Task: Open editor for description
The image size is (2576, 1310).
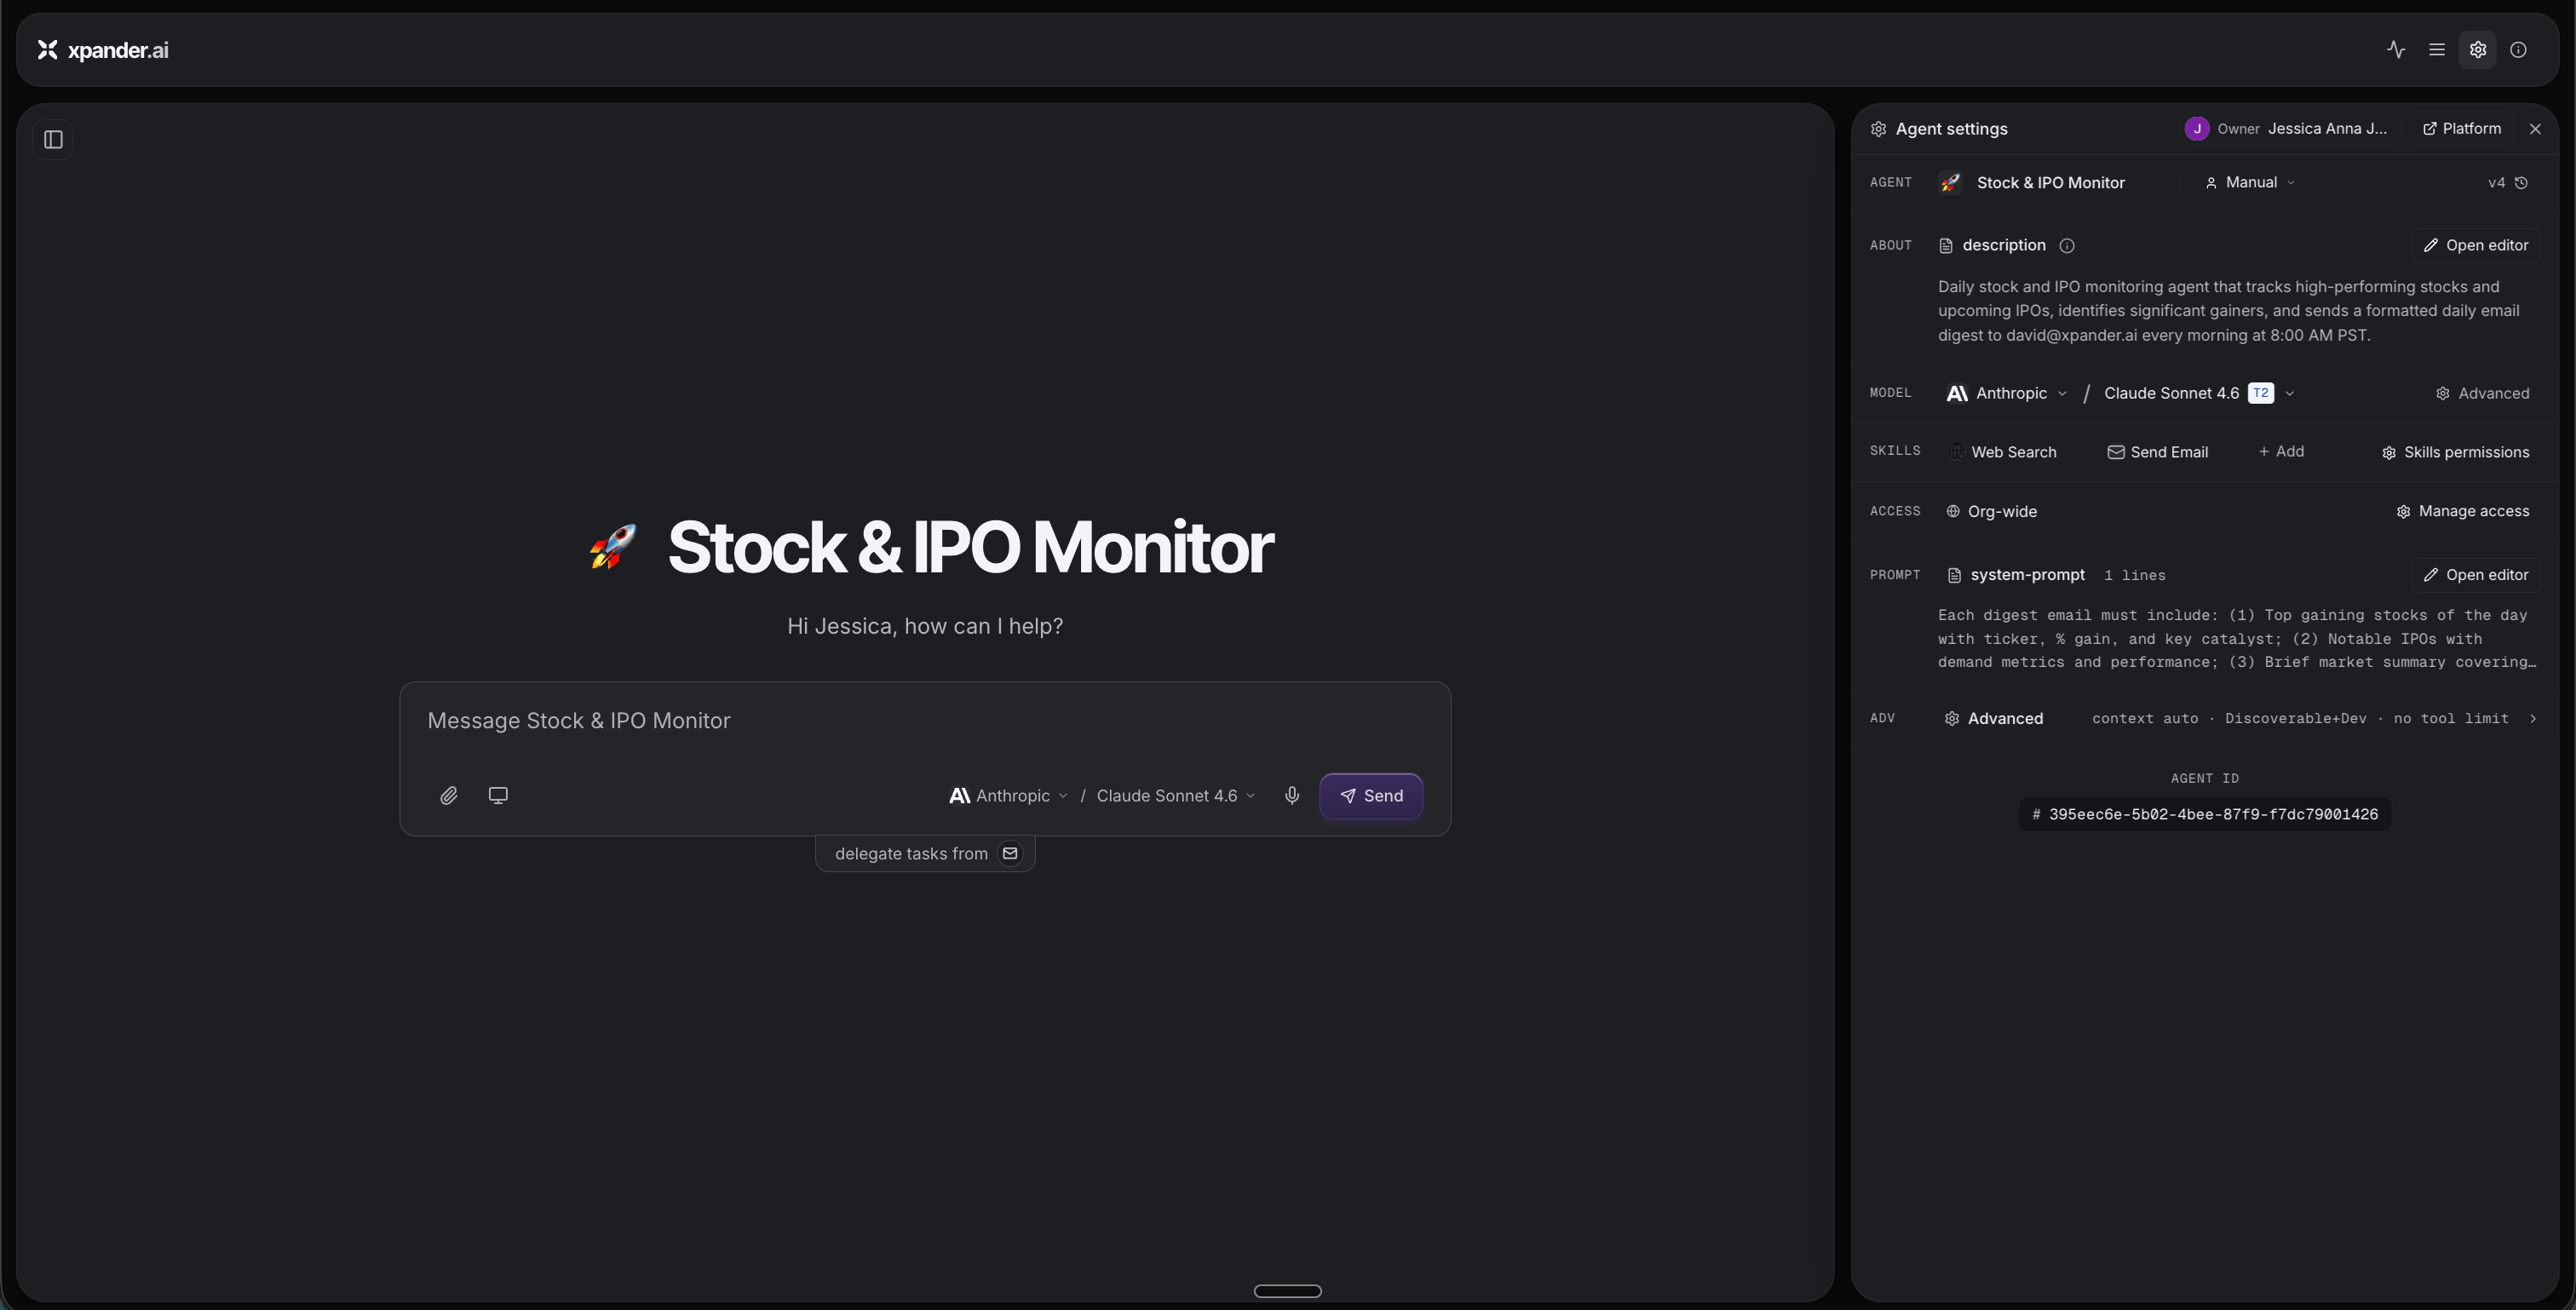Action: tap(2476, 246)
